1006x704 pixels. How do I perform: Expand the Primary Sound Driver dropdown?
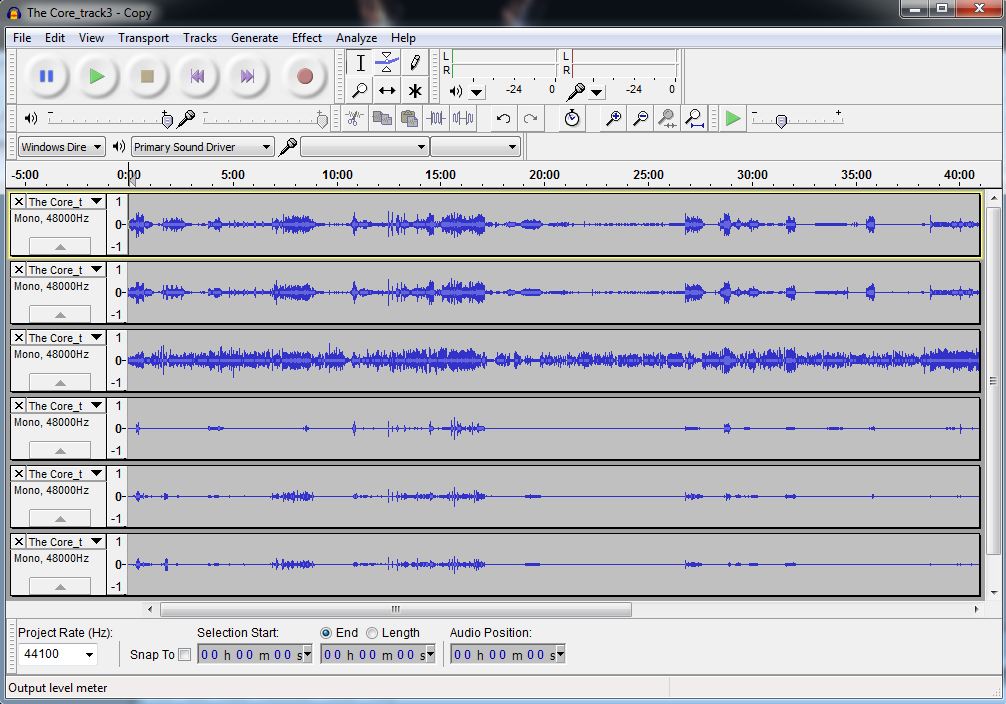click(x=265, y=147)
